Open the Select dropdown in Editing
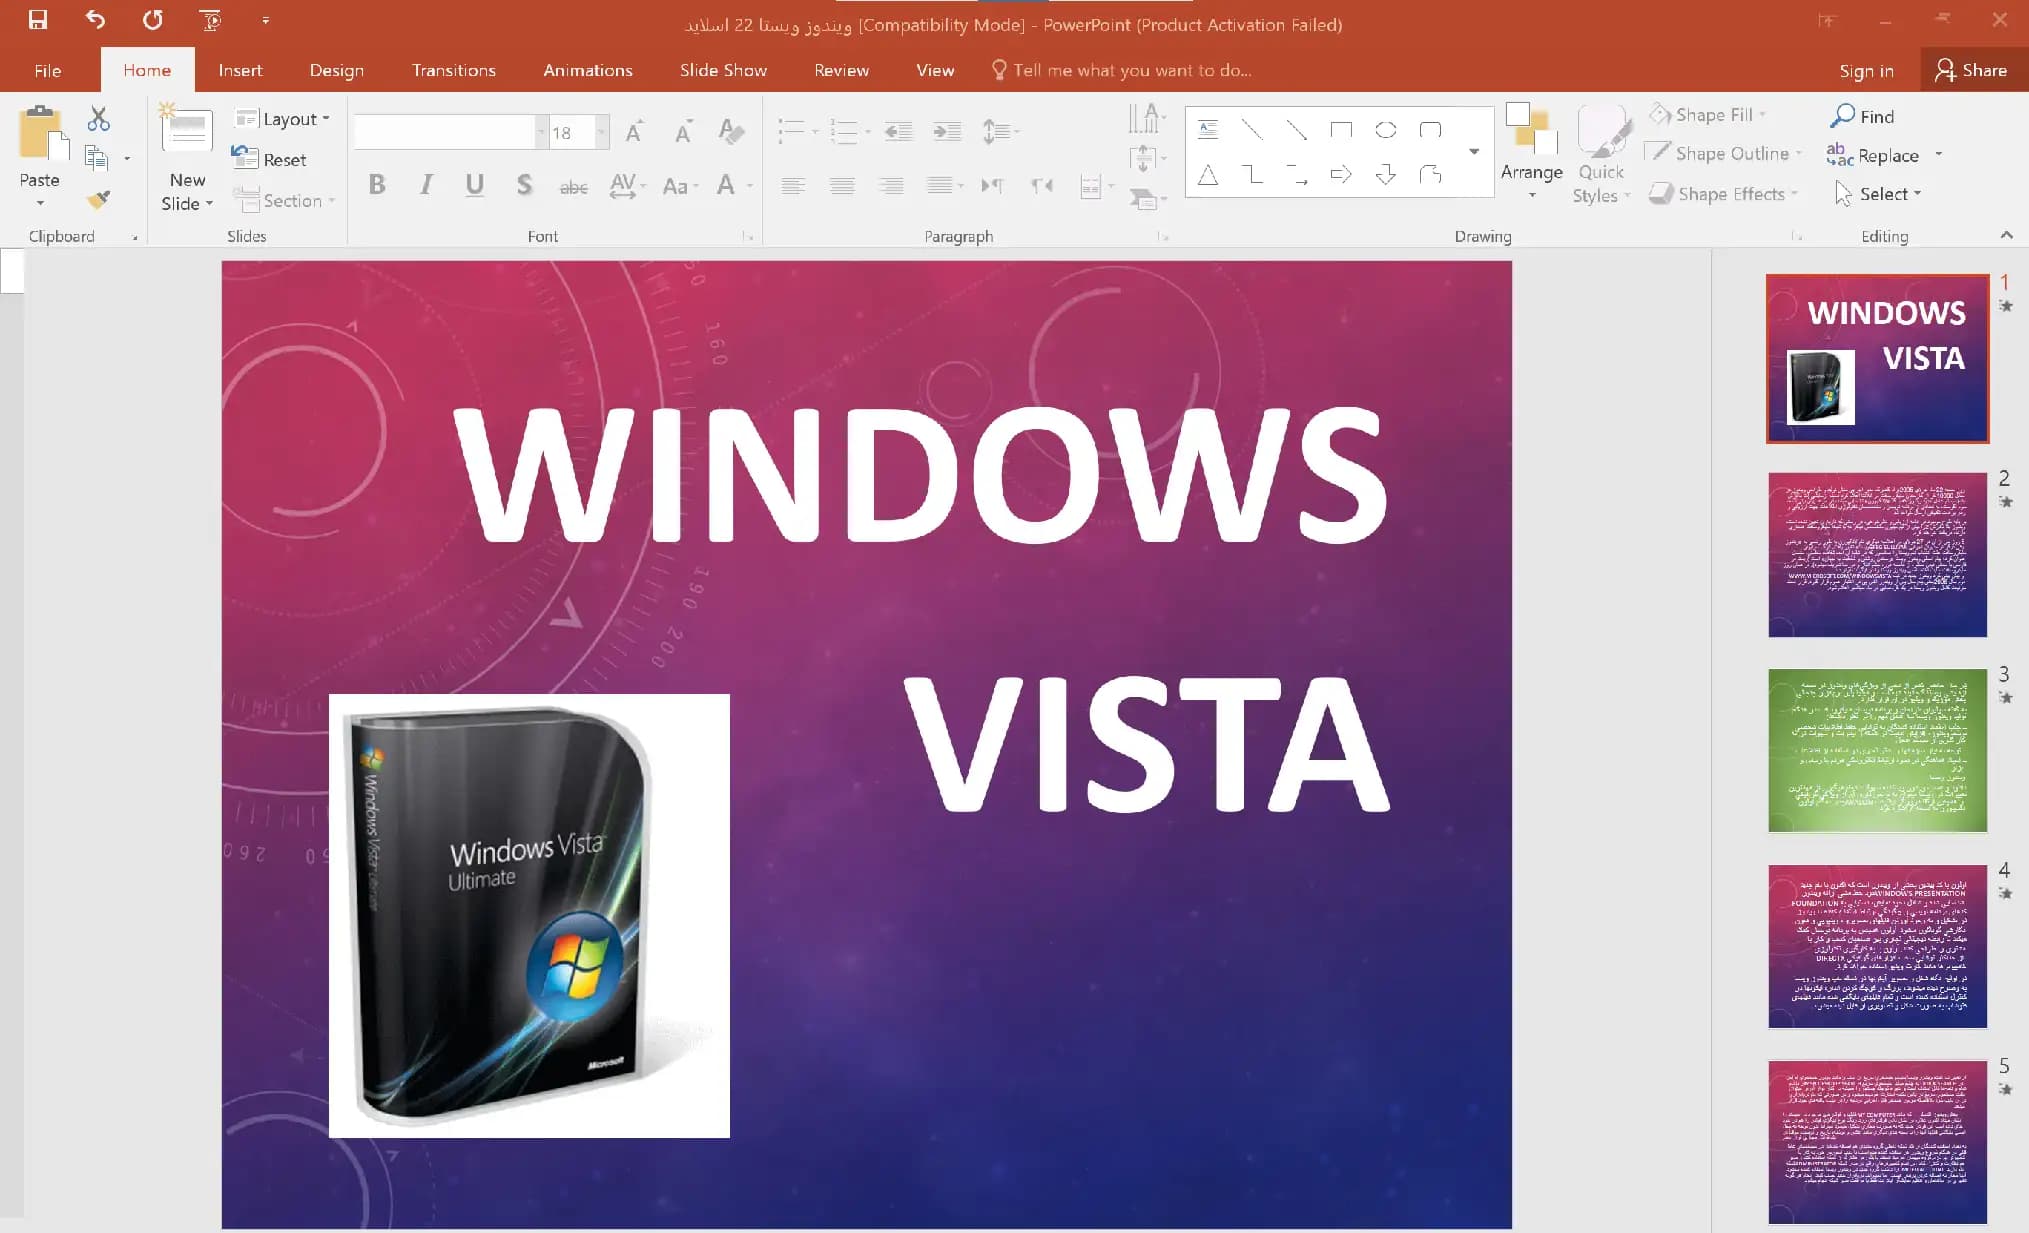Screen dimensions: 2029x1233 click(x=1879, y=194)
